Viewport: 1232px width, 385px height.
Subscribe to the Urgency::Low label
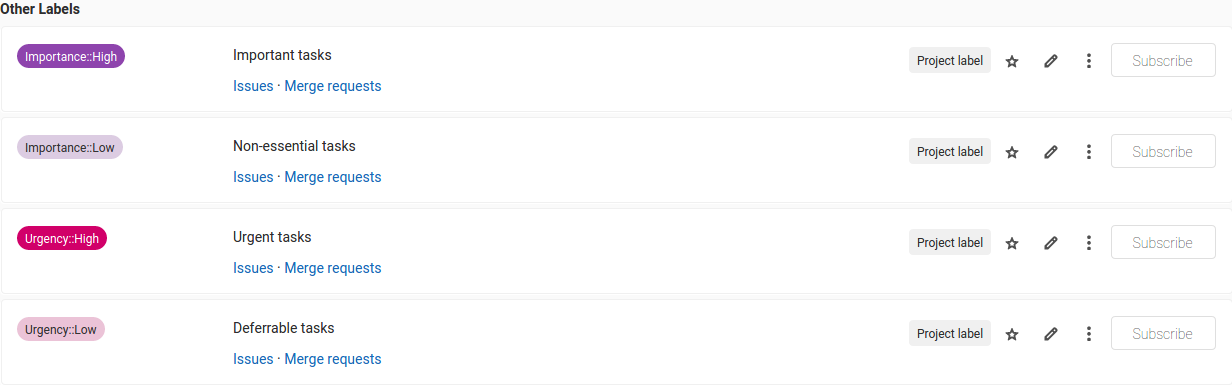(1163, 334)
